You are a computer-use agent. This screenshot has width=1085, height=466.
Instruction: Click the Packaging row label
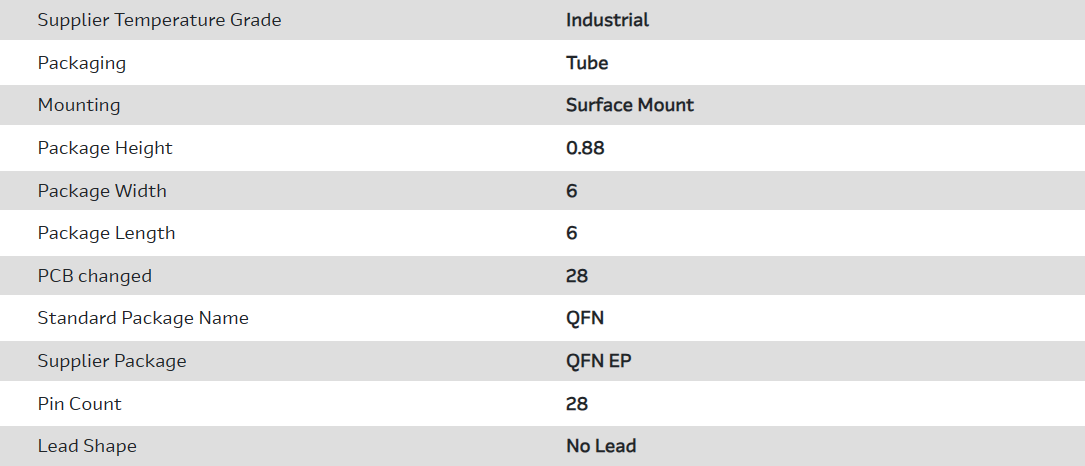(x=82, y=63)
